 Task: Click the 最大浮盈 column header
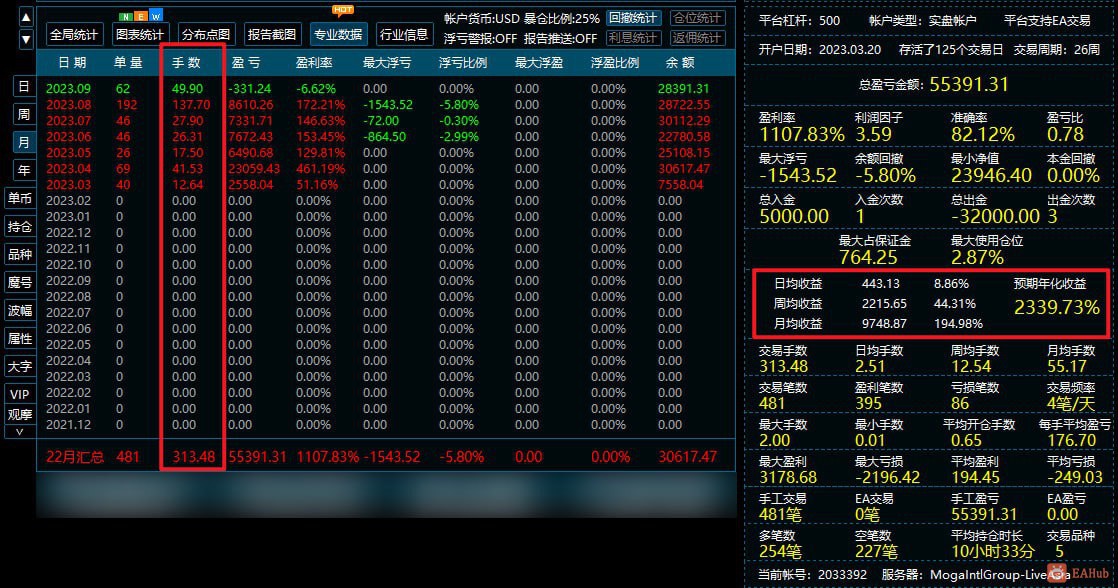pyautogui.click(x=539, y=63)
